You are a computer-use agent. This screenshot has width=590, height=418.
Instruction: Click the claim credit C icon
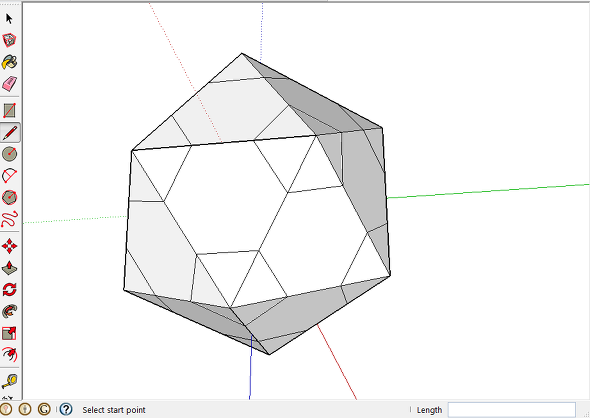[x=44, y=409]
